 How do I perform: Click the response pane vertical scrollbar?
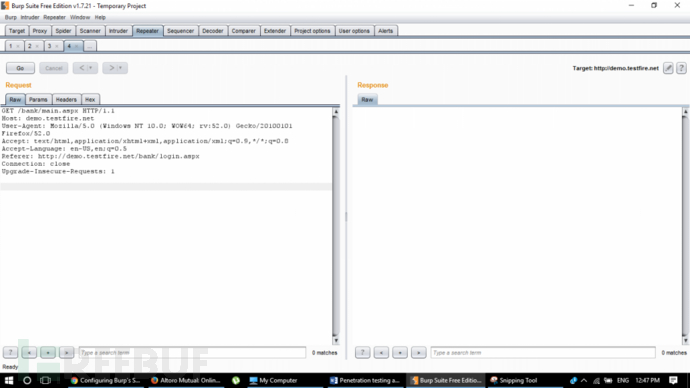coord(685,226)
